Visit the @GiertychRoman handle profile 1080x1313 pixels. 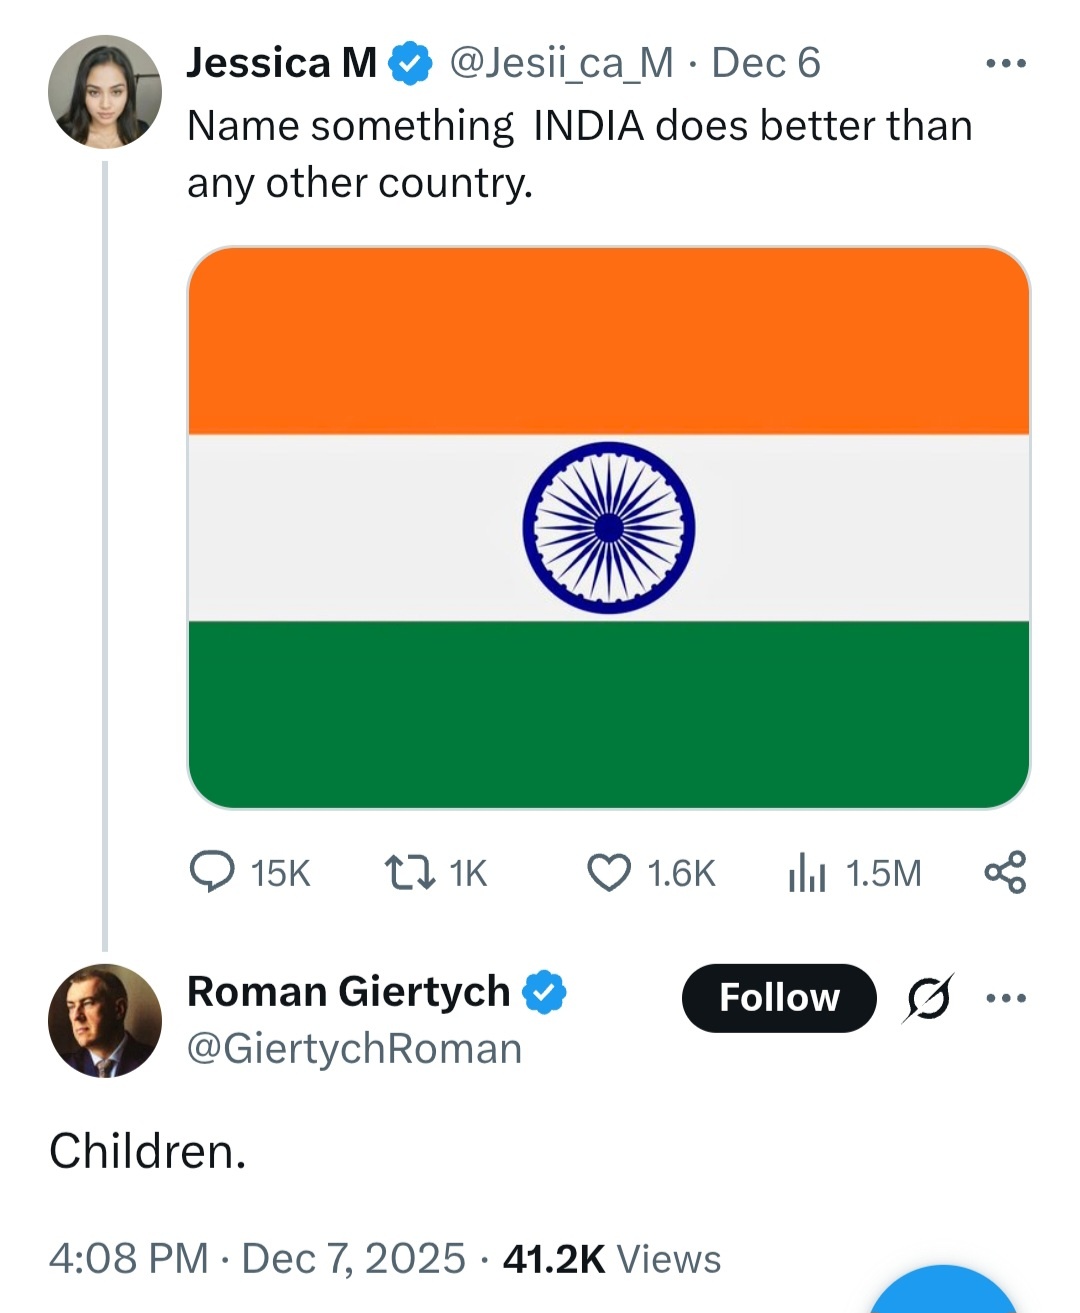tap(354, 1049)
